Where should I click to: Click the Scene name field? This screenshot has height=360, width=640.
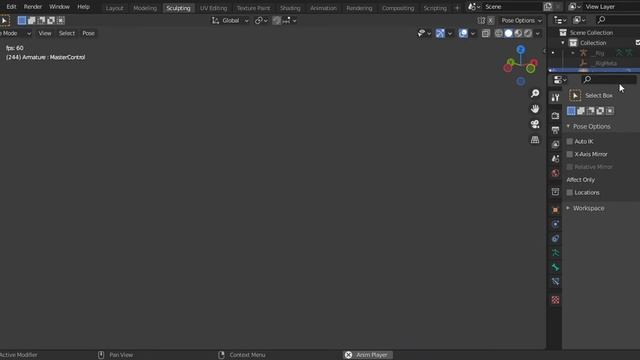(x=512, y=7)
